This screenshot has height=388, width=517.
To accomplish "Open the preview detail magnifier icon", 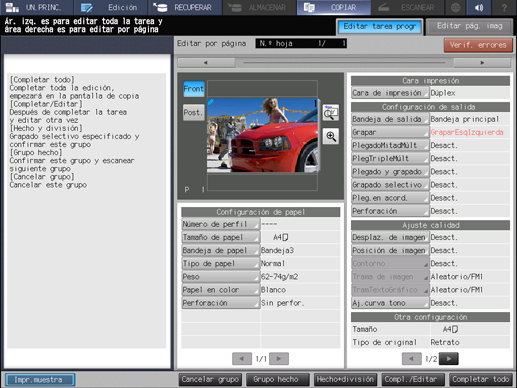I will (x=331, y=113).
